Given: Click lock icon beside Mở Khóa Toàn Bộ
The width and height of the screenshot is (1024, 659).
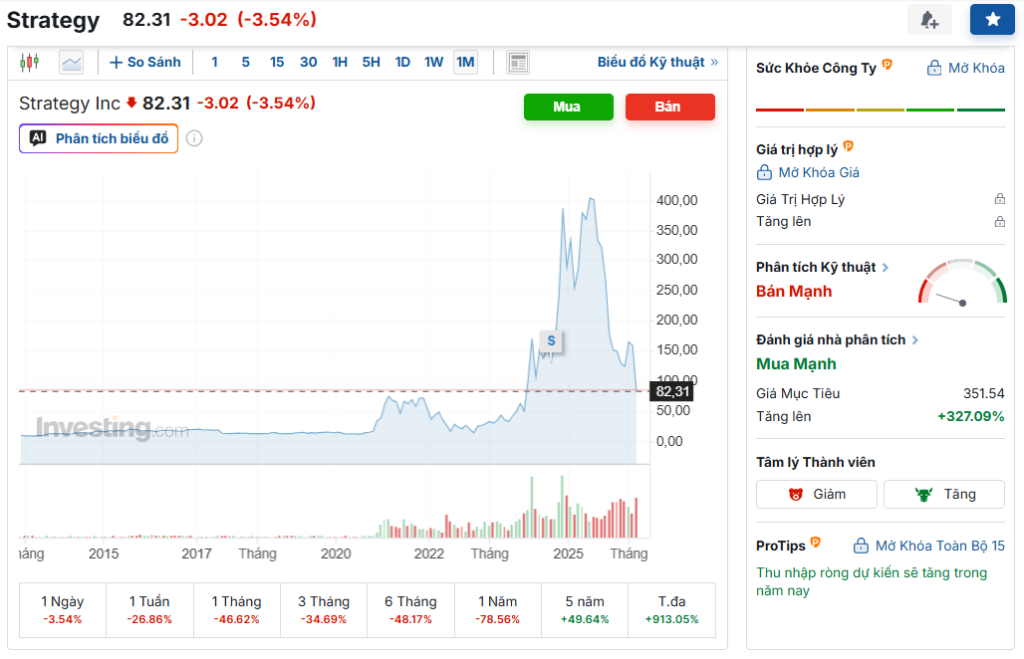Looking at the screenshot, I should [861, 545].
